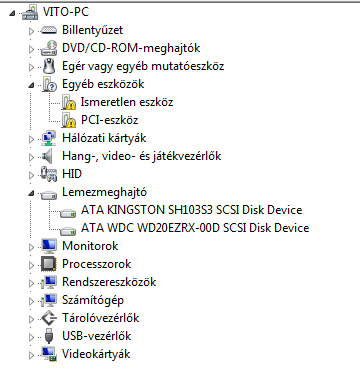The image size is (360, 375).
Task: Click the Videokártyák display adapter icon
Action: pos(49,354)
